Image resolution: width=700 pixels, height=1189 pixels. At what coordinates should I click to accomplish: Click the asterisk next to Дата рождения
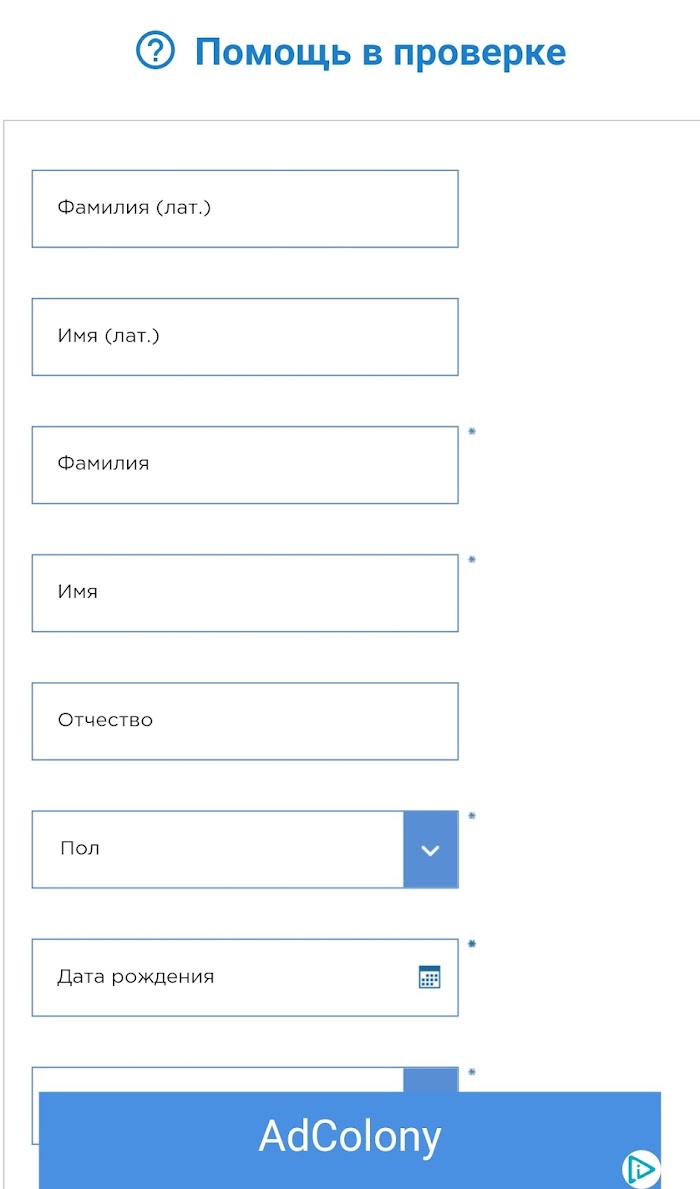(472, 944)
